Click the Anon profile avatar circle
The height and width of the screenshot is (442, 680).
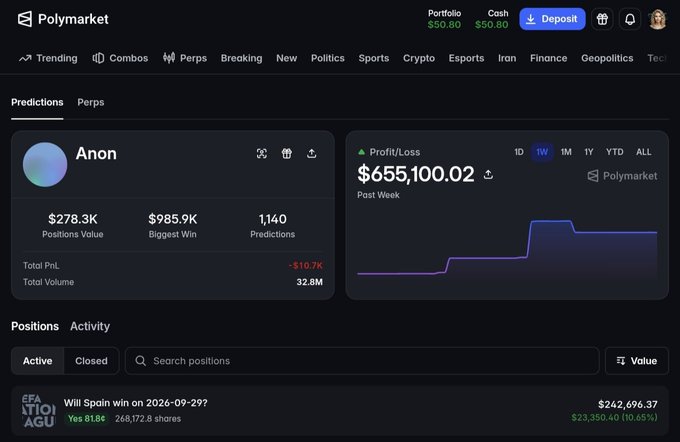pos(45,165)
